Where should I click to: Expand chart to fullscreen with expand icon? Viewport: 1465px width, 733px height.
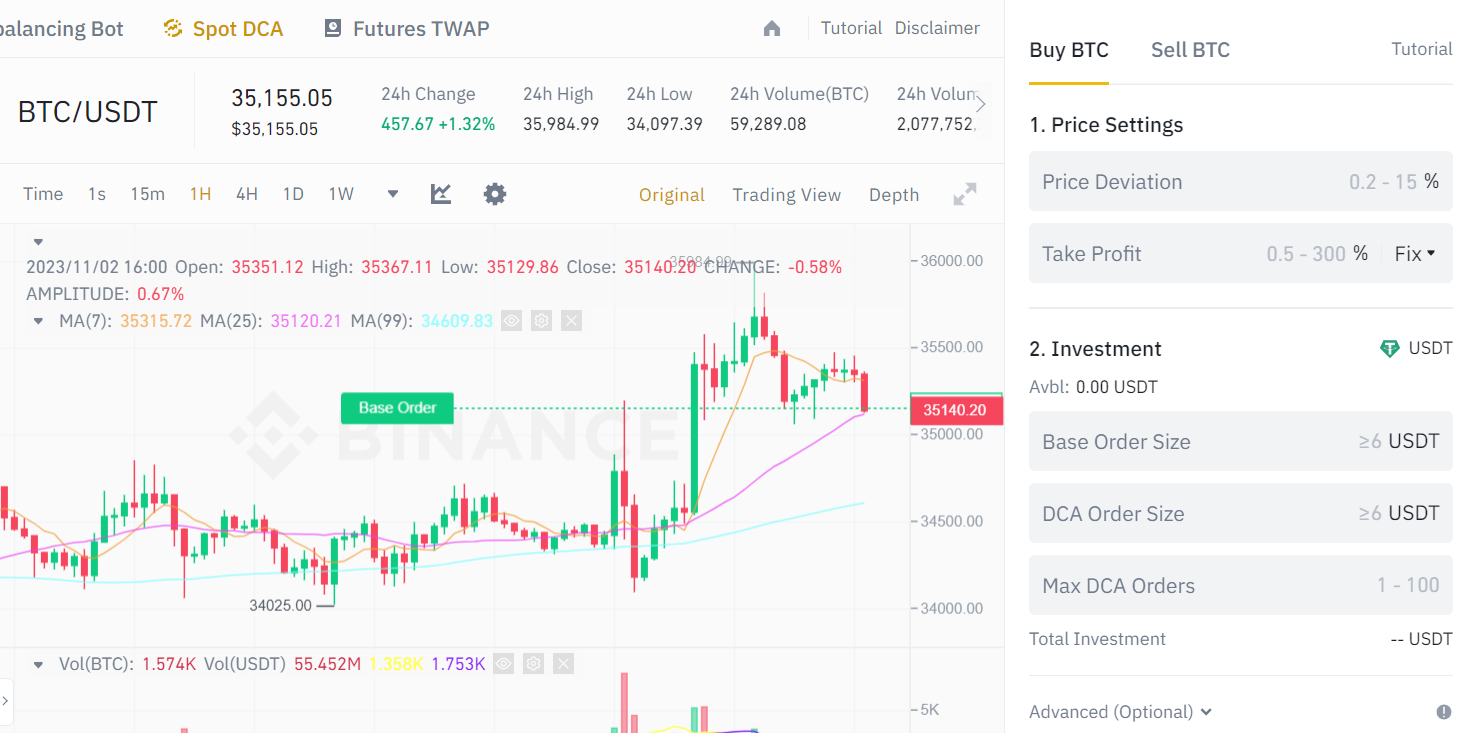pos(963,193)
